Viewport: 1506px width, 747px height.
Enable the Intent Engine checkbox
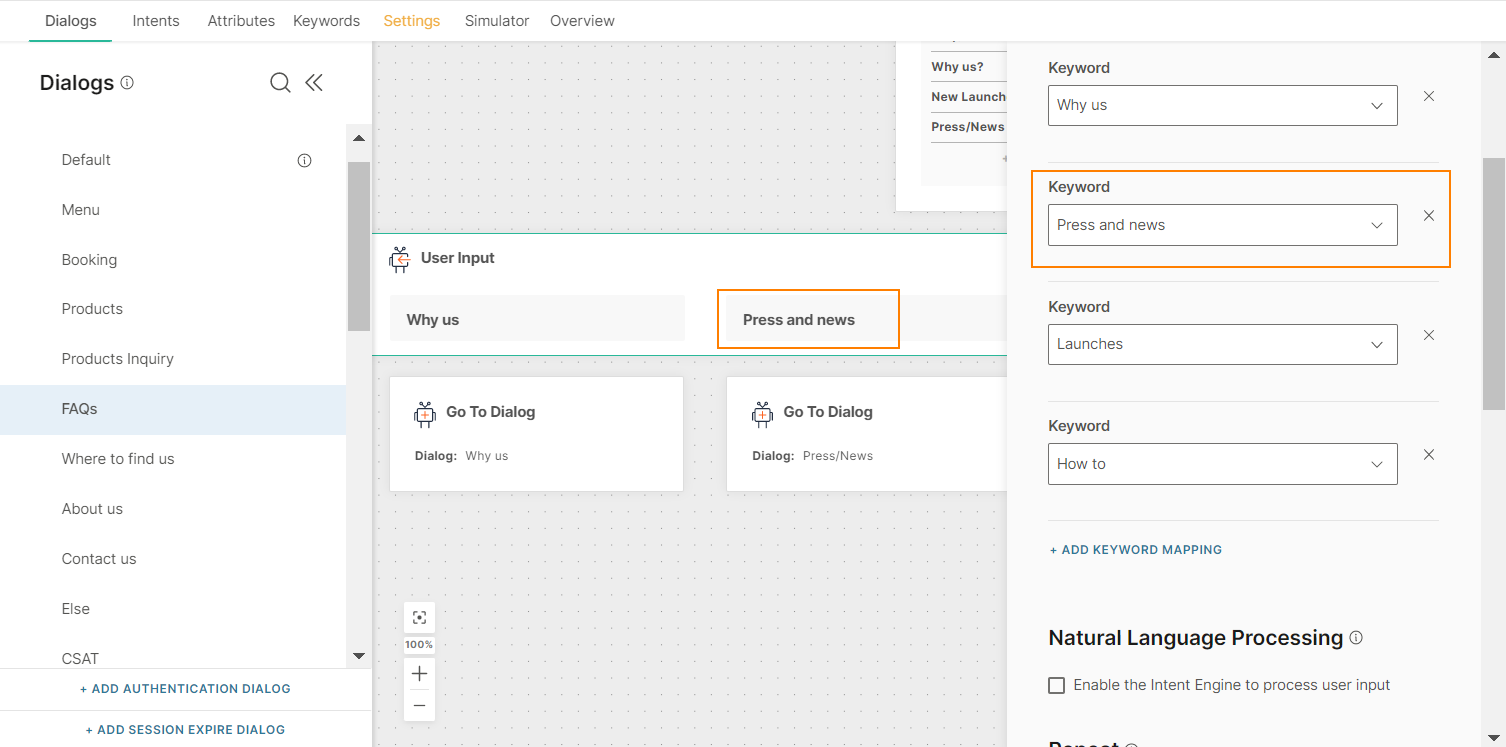pyautogui.click(x=1056, y=685)
